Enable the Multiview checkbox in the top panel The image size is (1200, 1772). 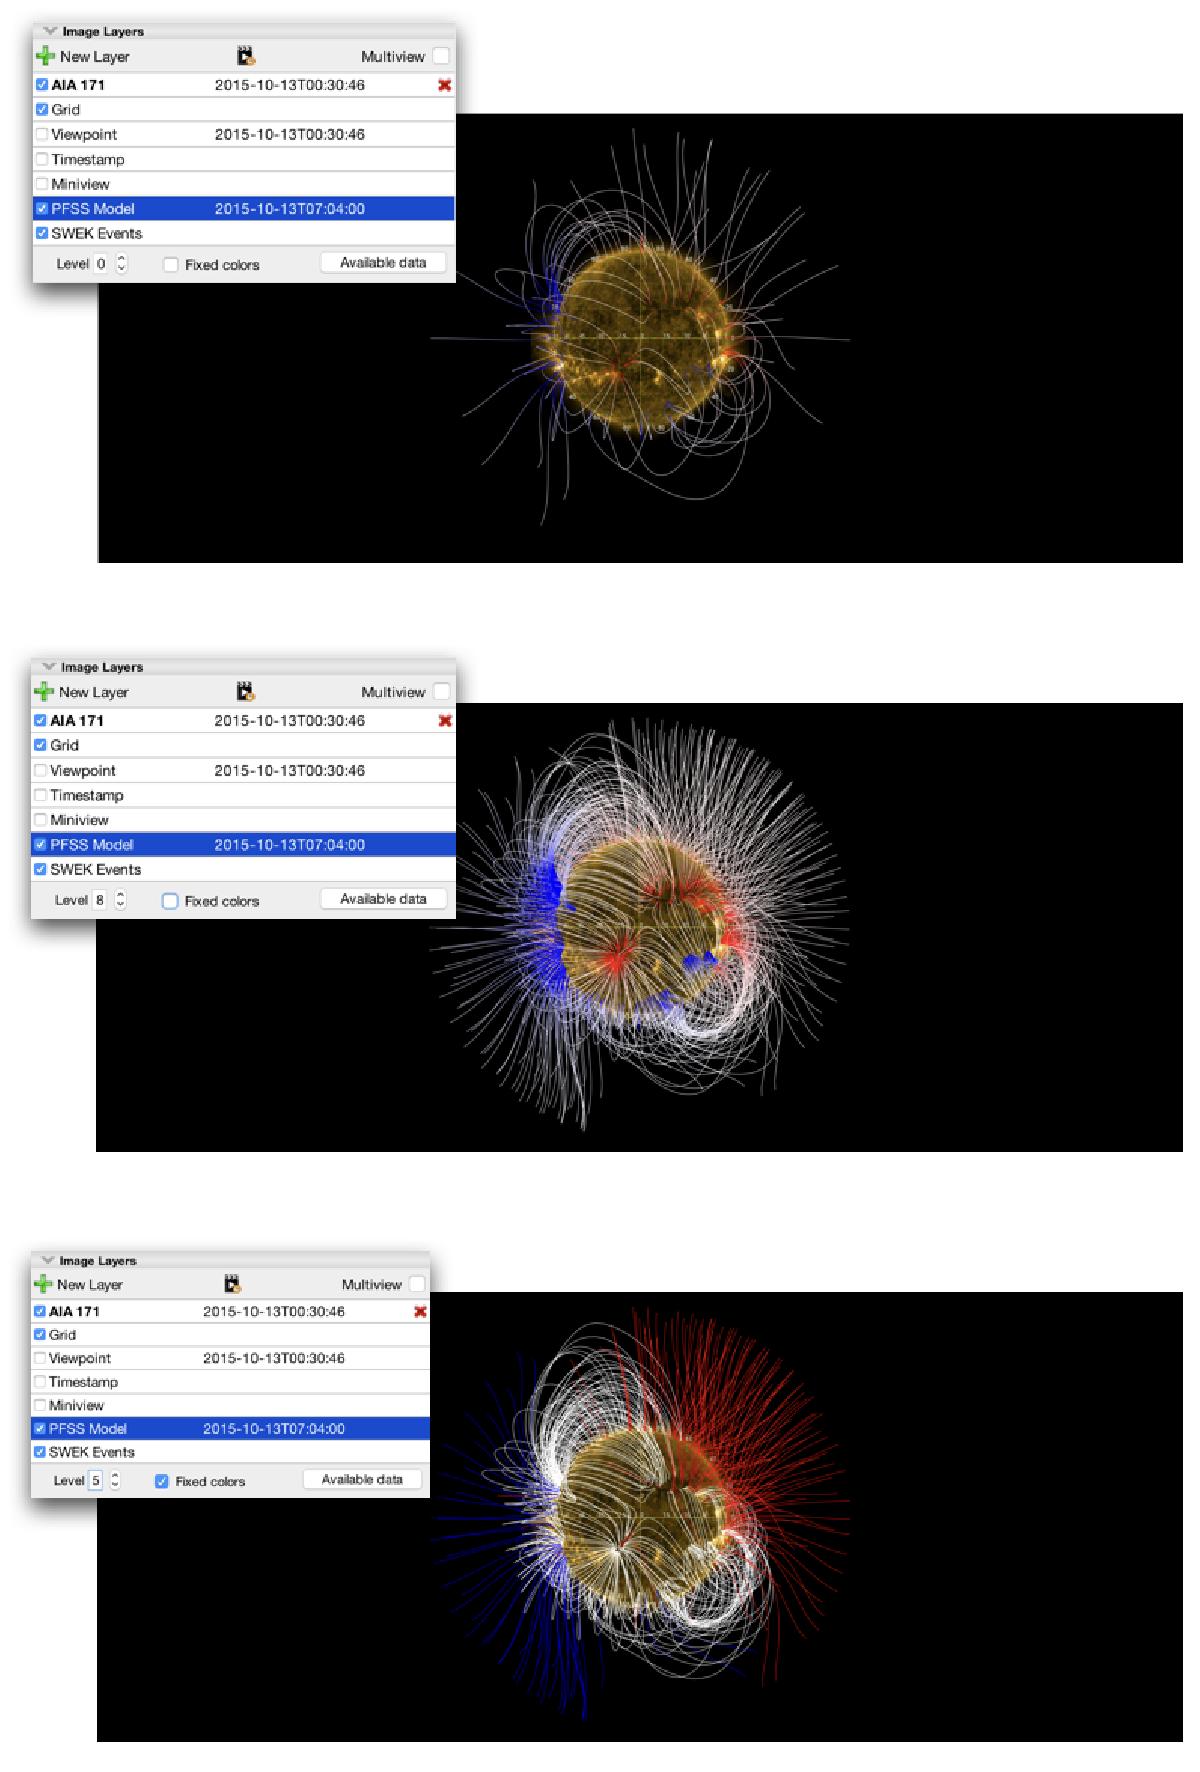[441, 57]
